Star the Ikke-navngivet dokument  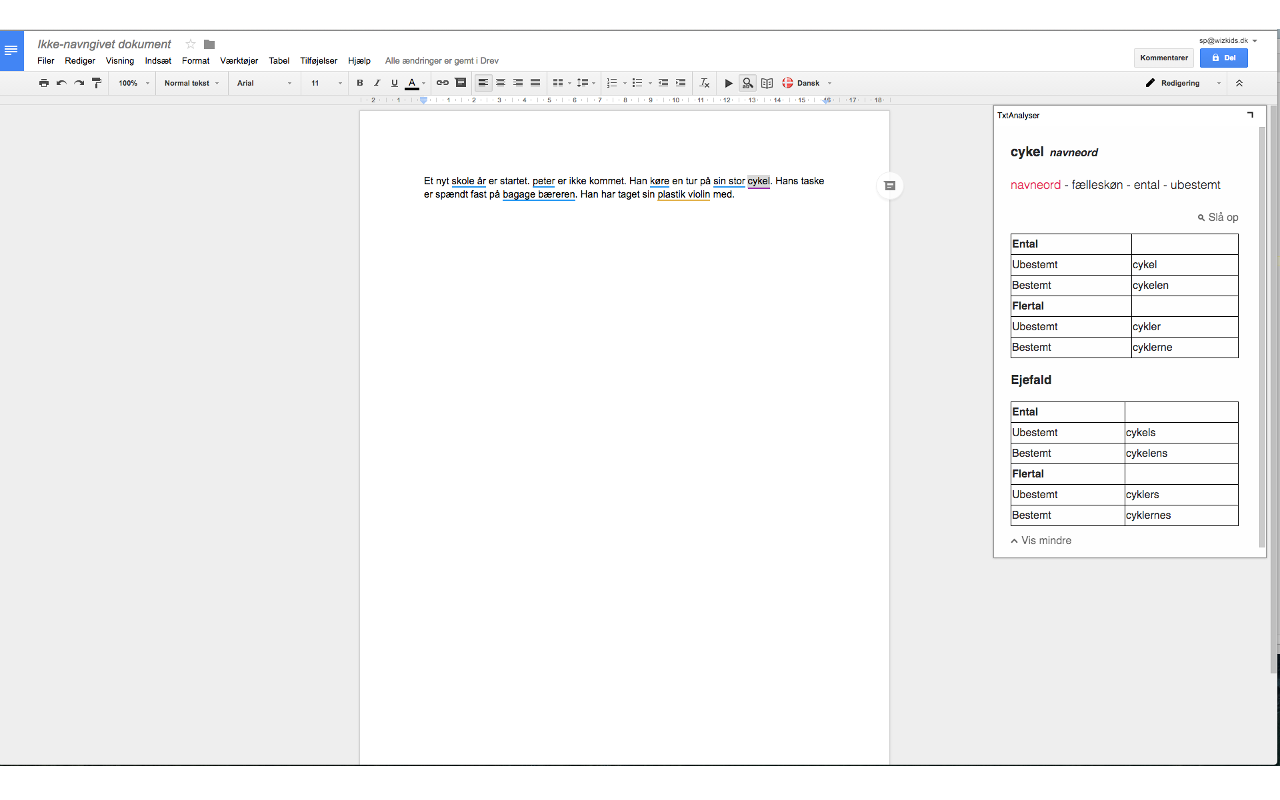[x=190, y=44]
